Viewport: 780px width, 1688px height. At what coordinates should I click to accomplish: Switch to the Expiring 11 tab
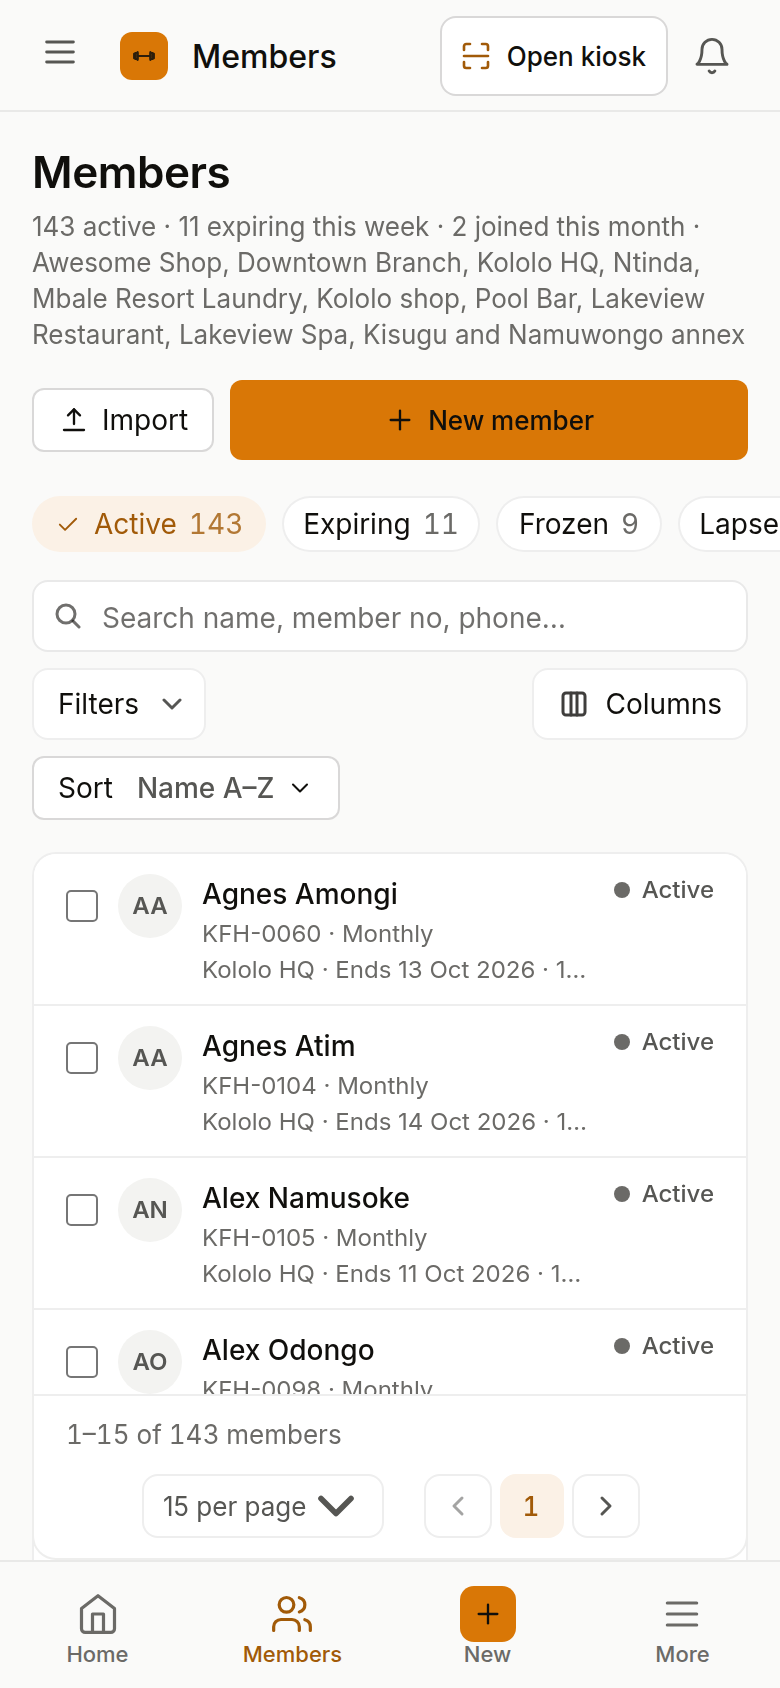[381, 524]
